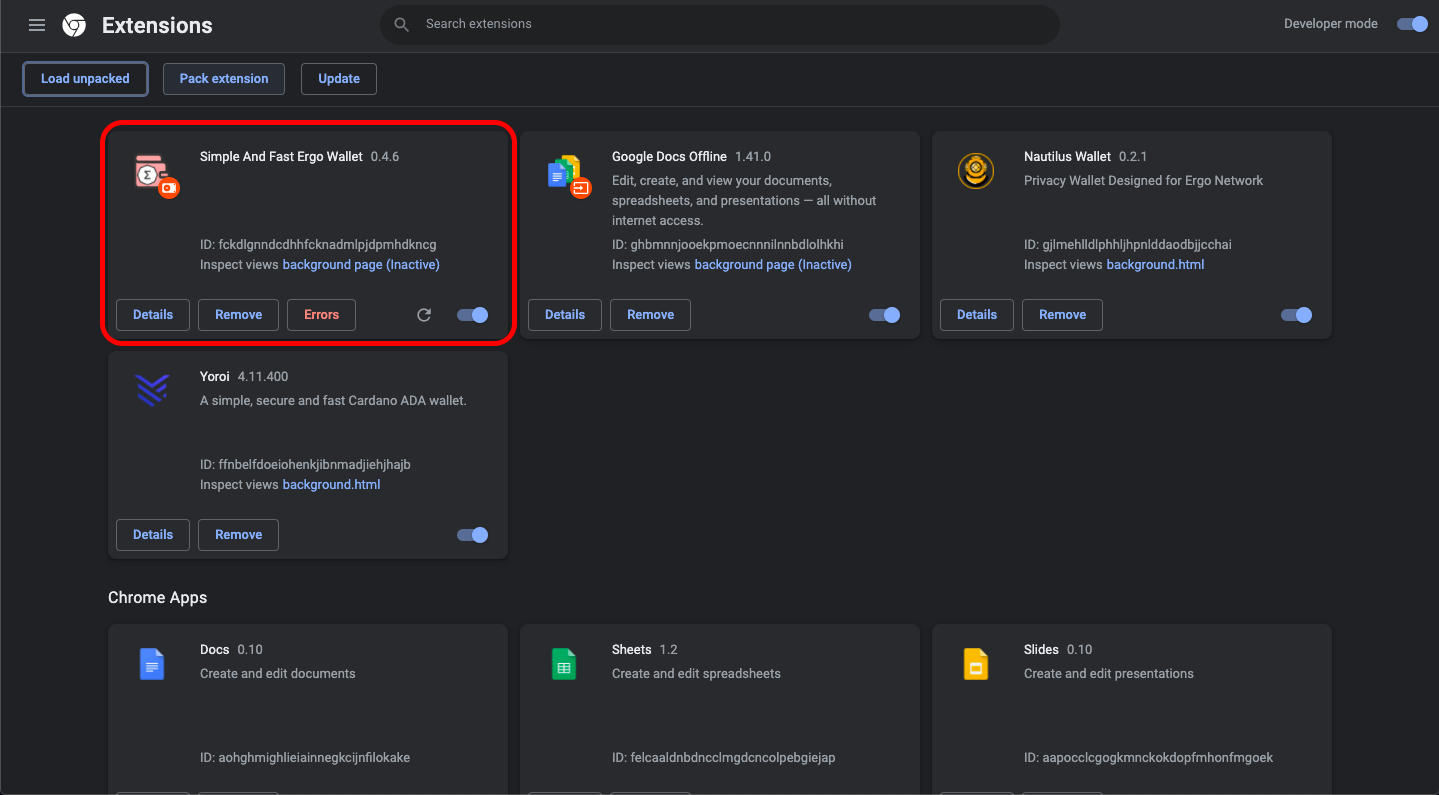Open Details for Yoroi
Image resolution: width=1439 pixels, height=795 pixels.
tap(153, 535)
